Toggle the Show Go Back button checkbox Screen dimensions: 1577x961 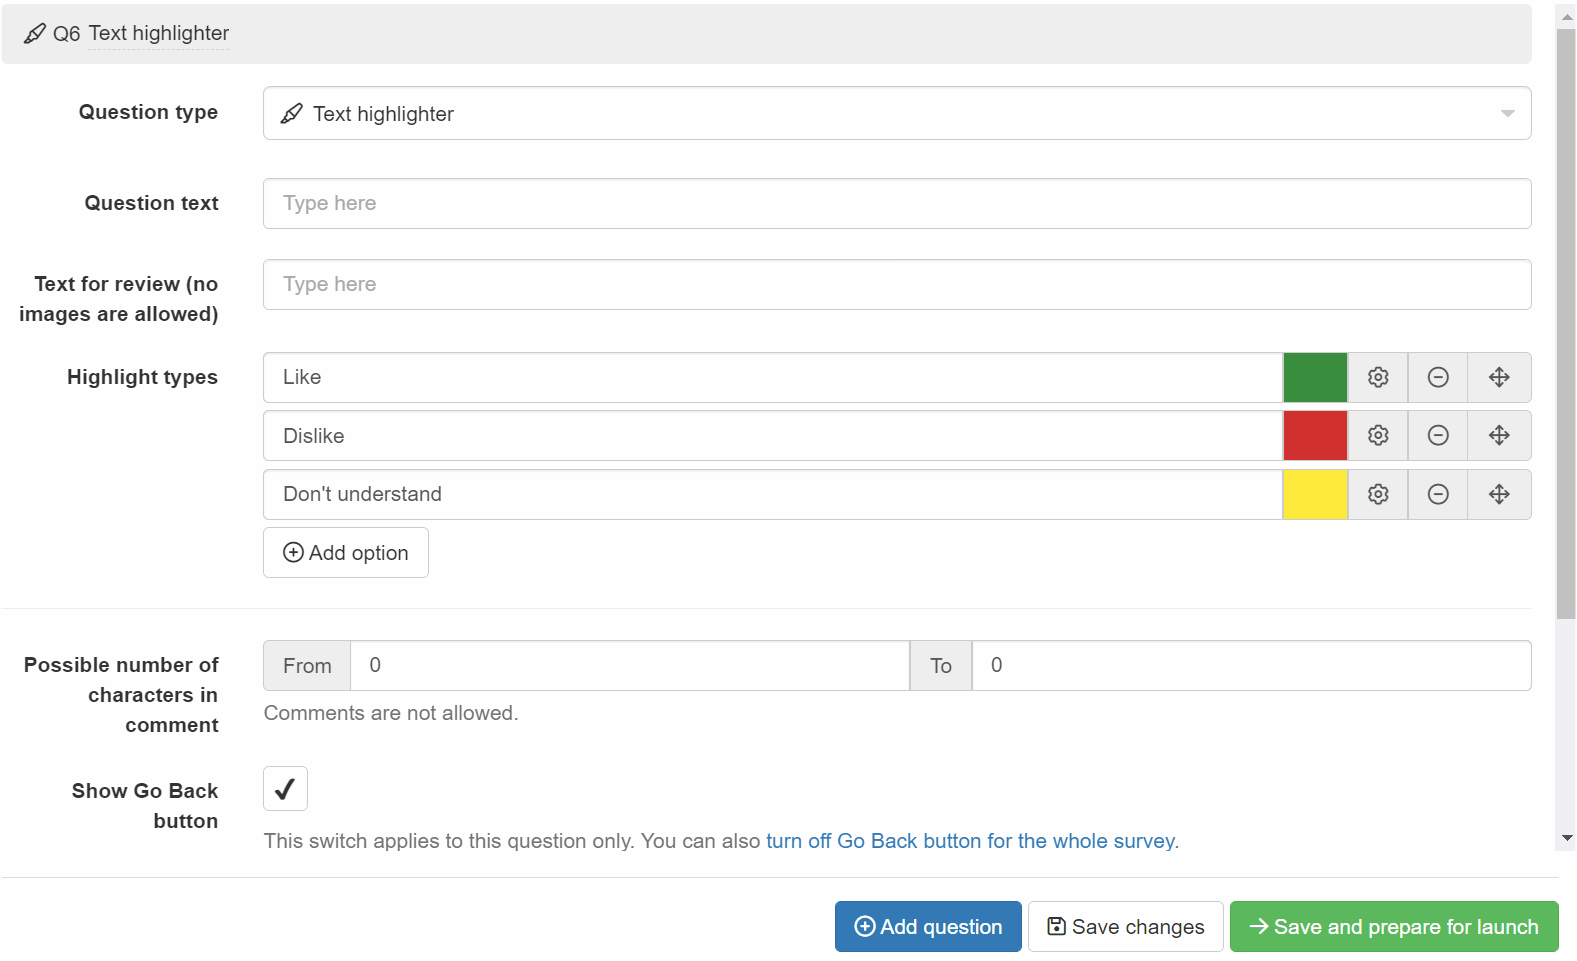(285, 789)
